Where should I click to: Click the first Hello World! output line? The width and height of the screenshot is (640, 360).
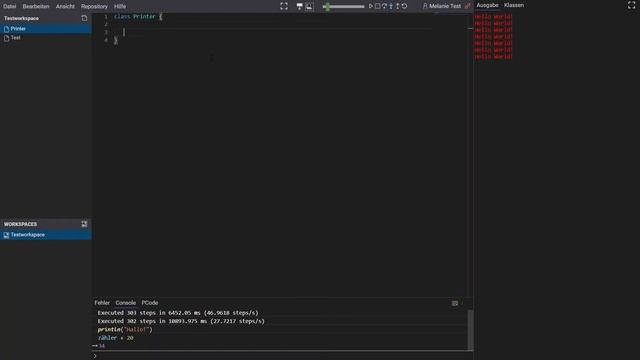click(493, 17)
